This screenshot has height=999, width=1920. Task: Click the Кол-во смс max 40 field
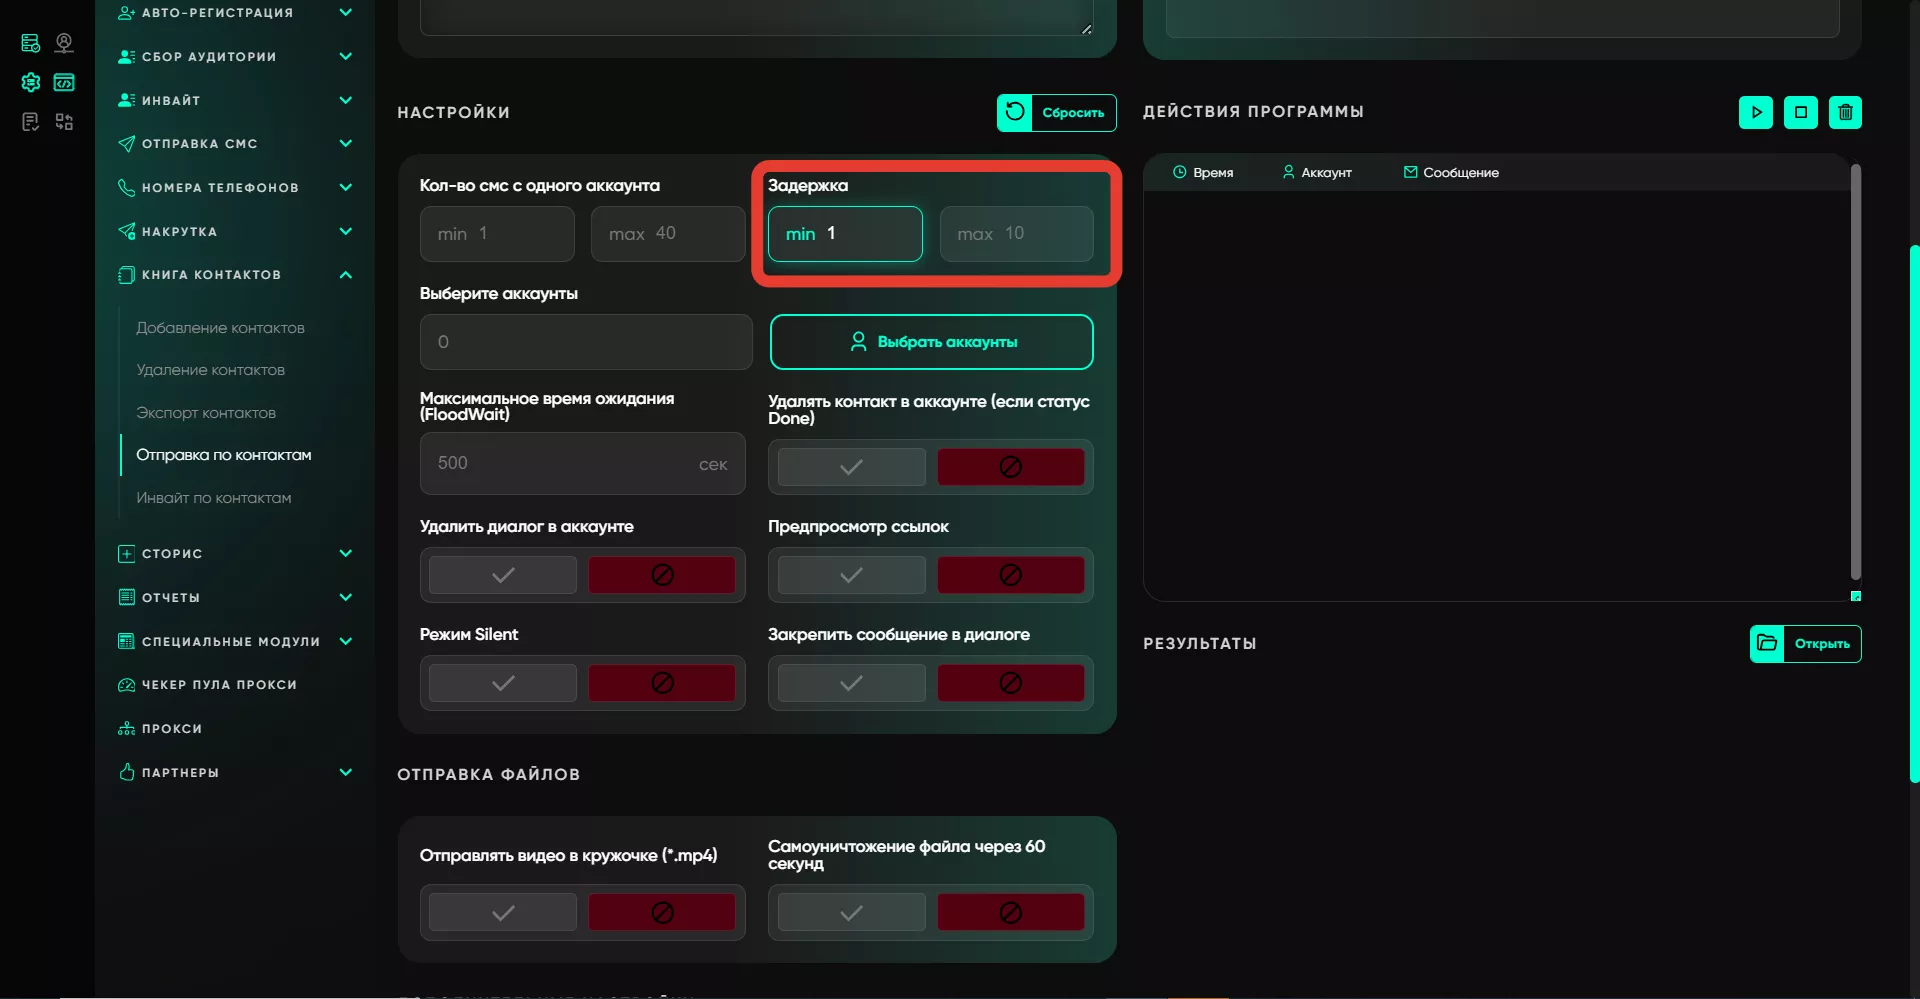[667, 234]
